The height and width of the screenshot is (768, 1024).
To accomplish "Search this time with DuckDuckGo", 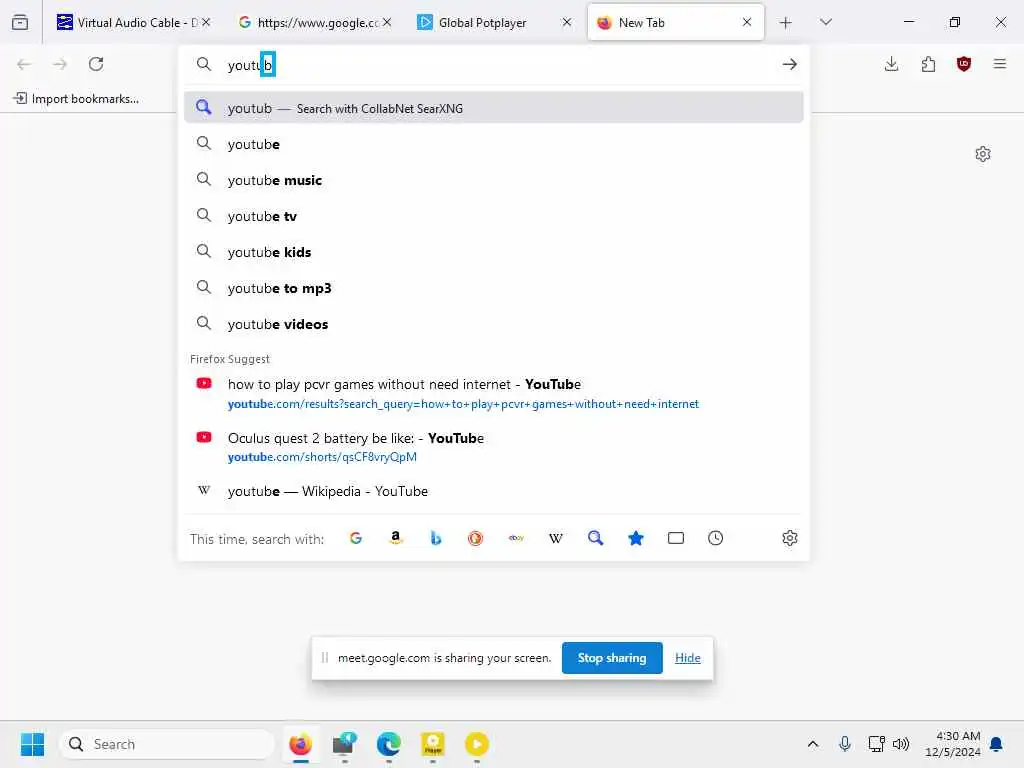I will click(x=475, y=538).
